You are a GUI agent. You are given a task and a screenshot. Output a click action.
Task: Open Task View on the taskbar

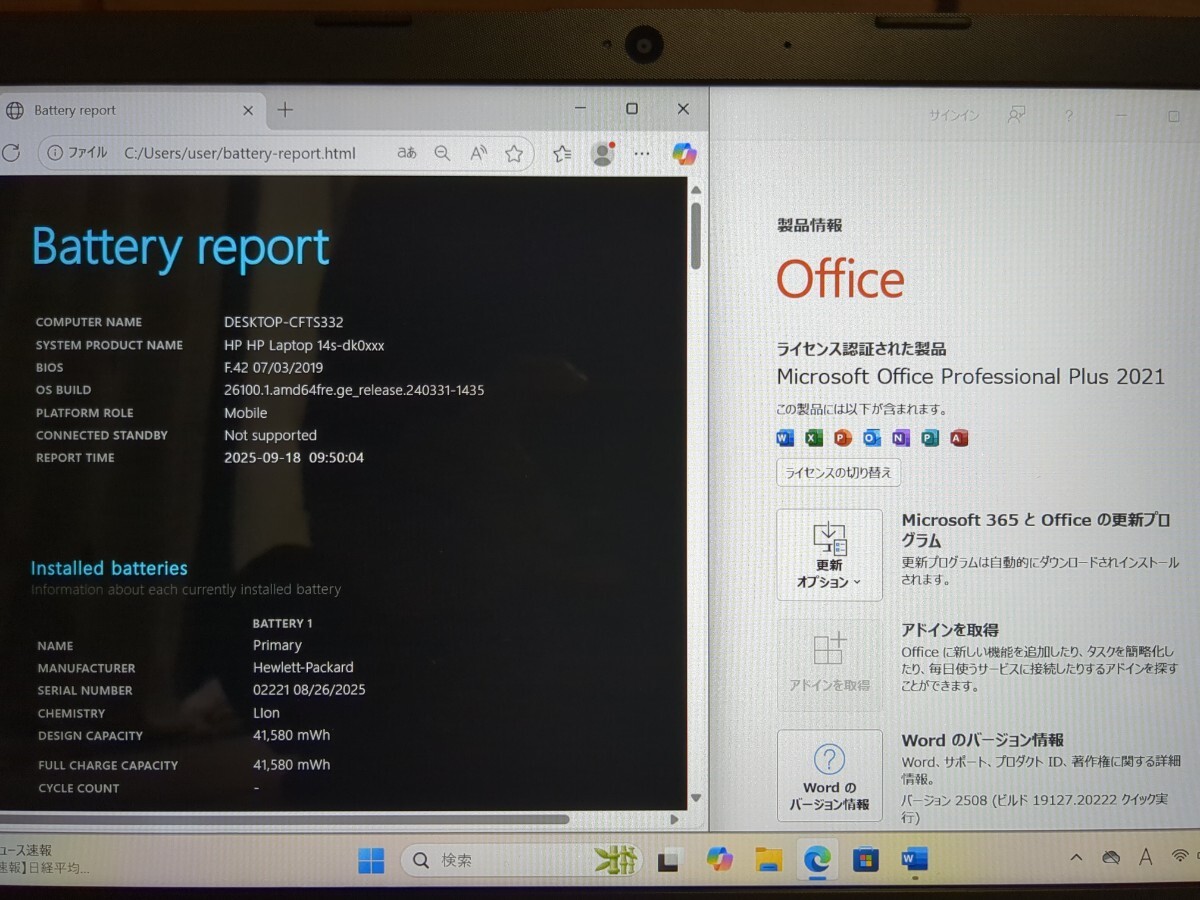click(670, 860)
